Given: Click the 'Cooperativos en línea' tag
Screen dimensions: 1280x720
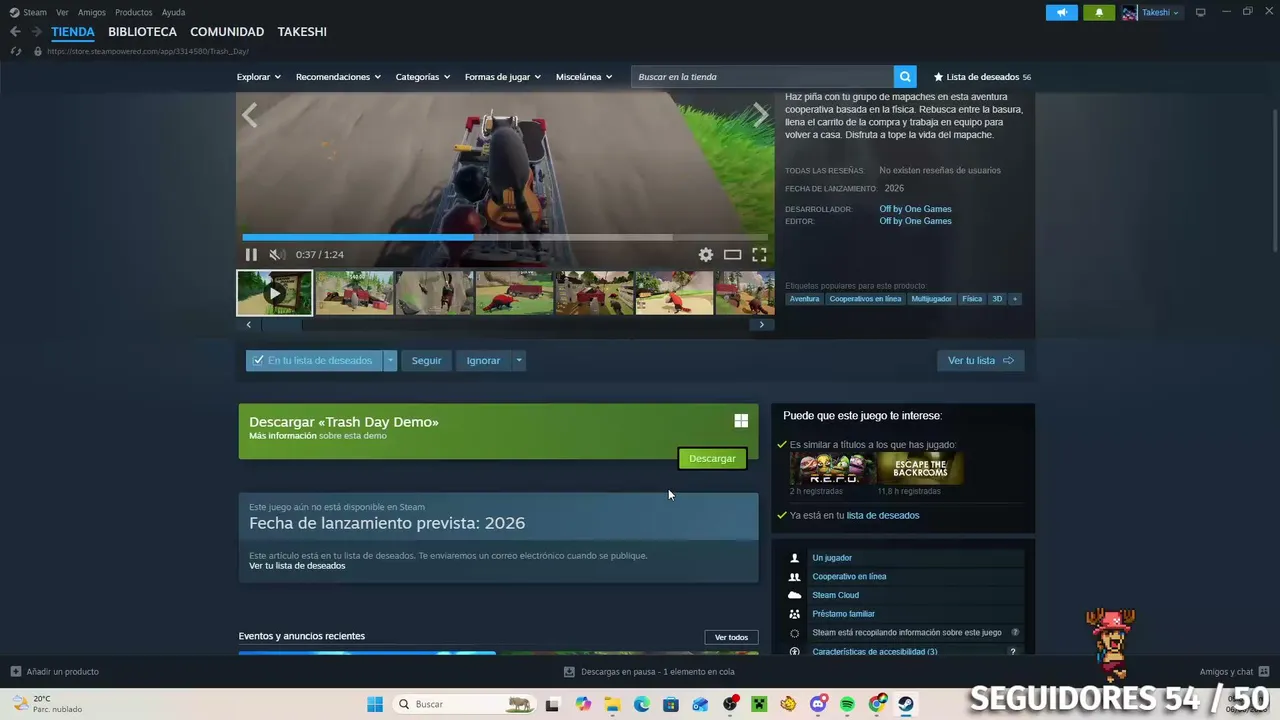Looking at the screenshot, I should 865,299.
